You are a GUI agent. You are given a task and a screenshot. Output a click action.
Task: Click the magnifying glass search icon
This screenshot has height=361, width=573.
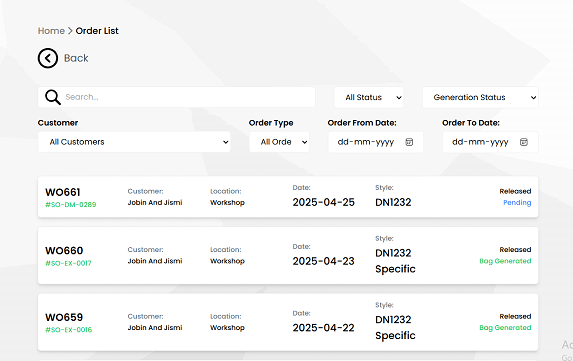click(x=53, y=97)
